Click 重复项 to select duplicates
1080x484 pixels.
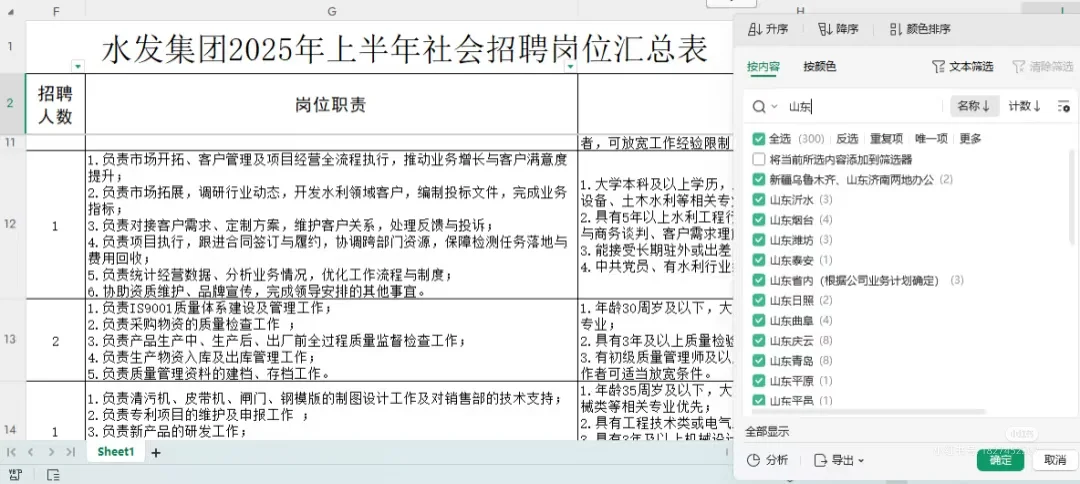pos(886,138)
